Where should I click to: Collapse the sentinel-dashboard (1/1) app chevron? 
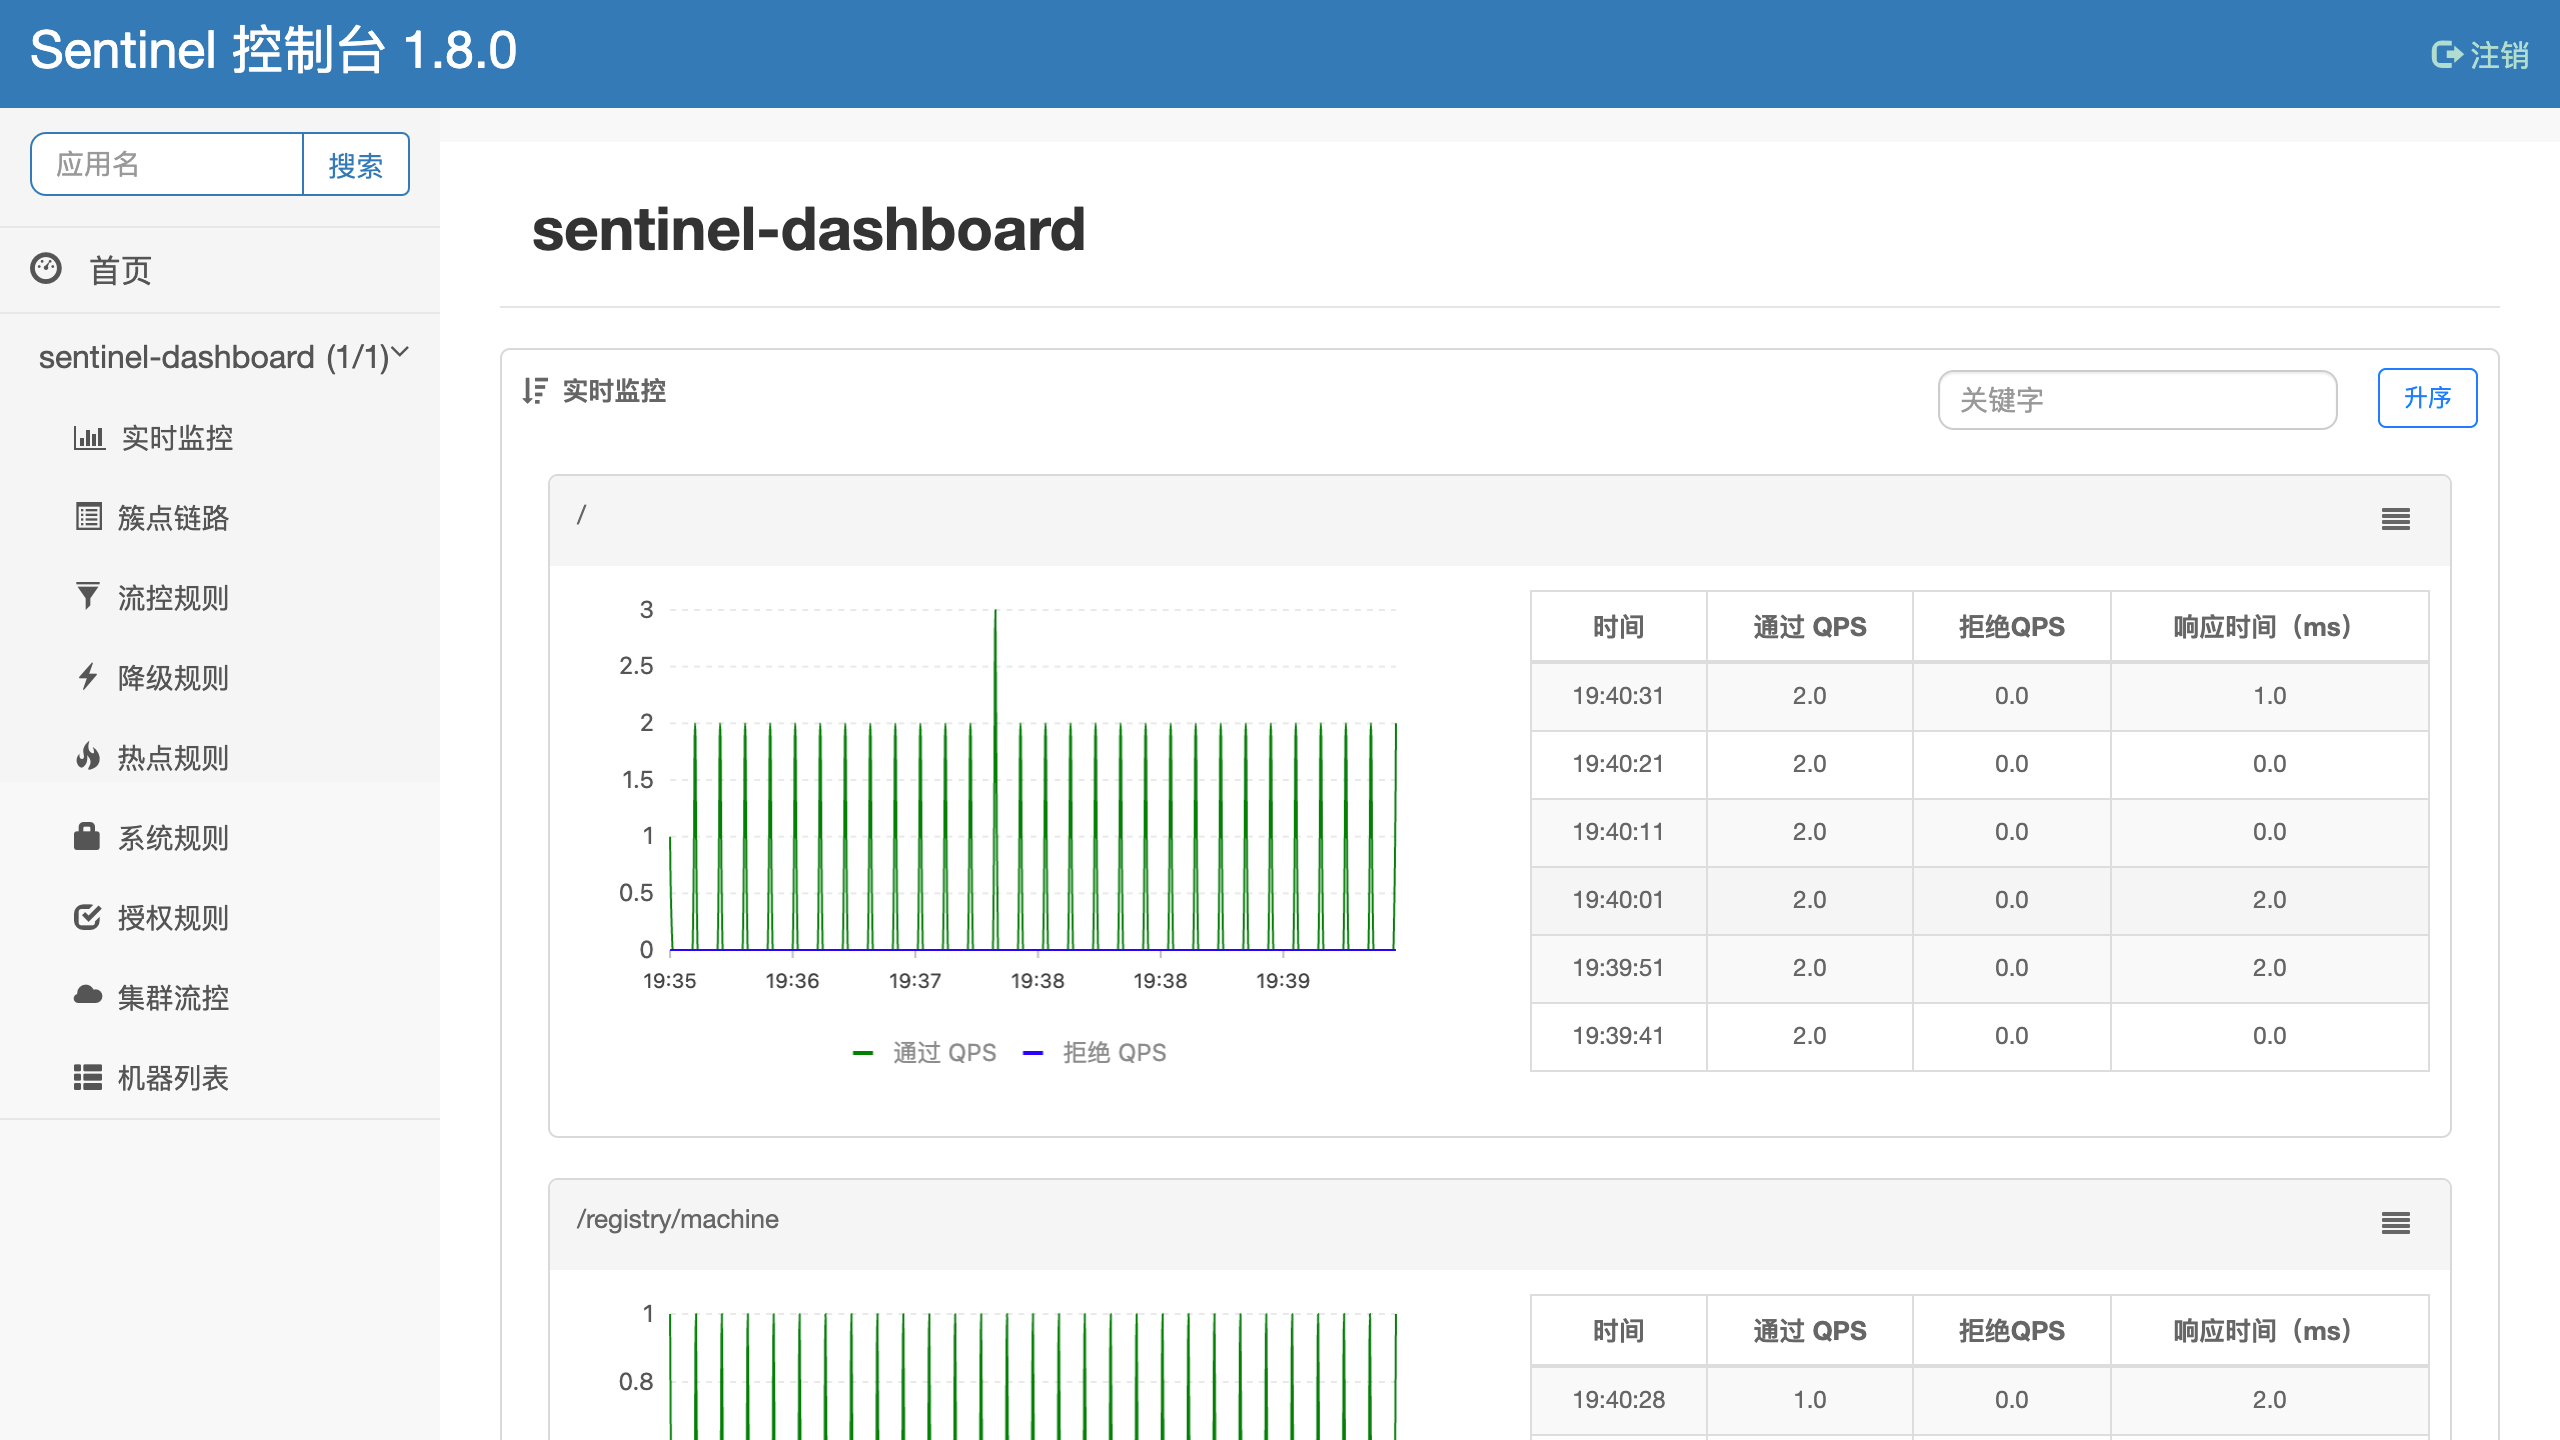[401, 352]
